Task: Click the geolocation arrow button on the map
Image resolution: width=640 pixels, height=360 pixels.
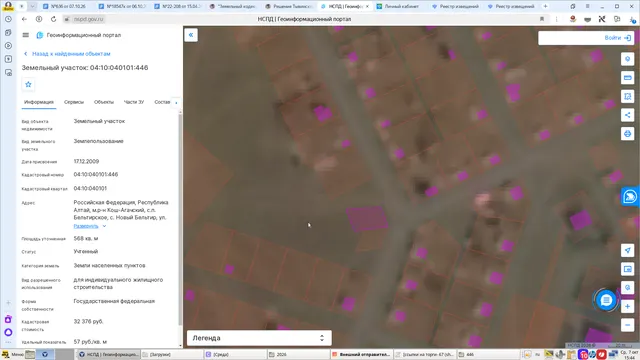Action: pos(627,250)
